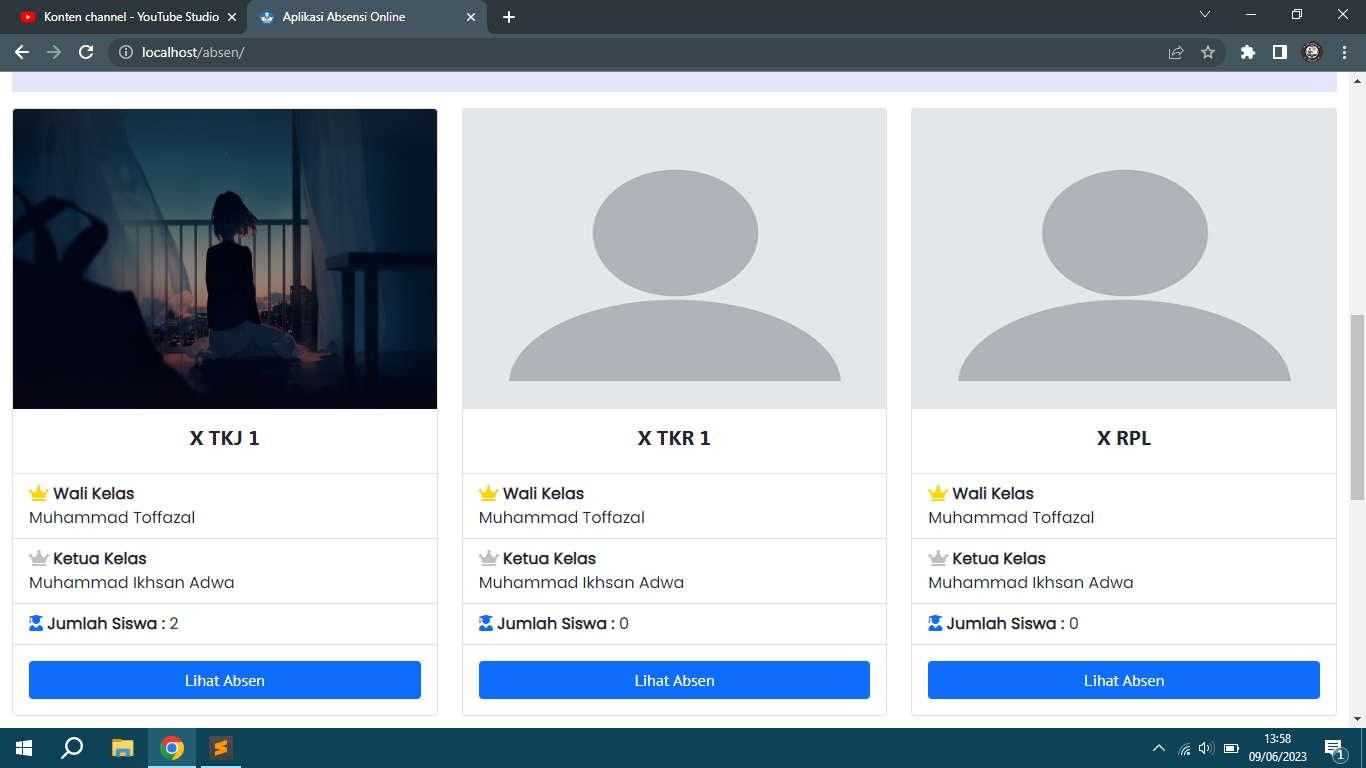Image resolution: width=1366 pixels, height=768 pixels.
Task: Click the site information icon before the URL
Action: coord(126,52)
